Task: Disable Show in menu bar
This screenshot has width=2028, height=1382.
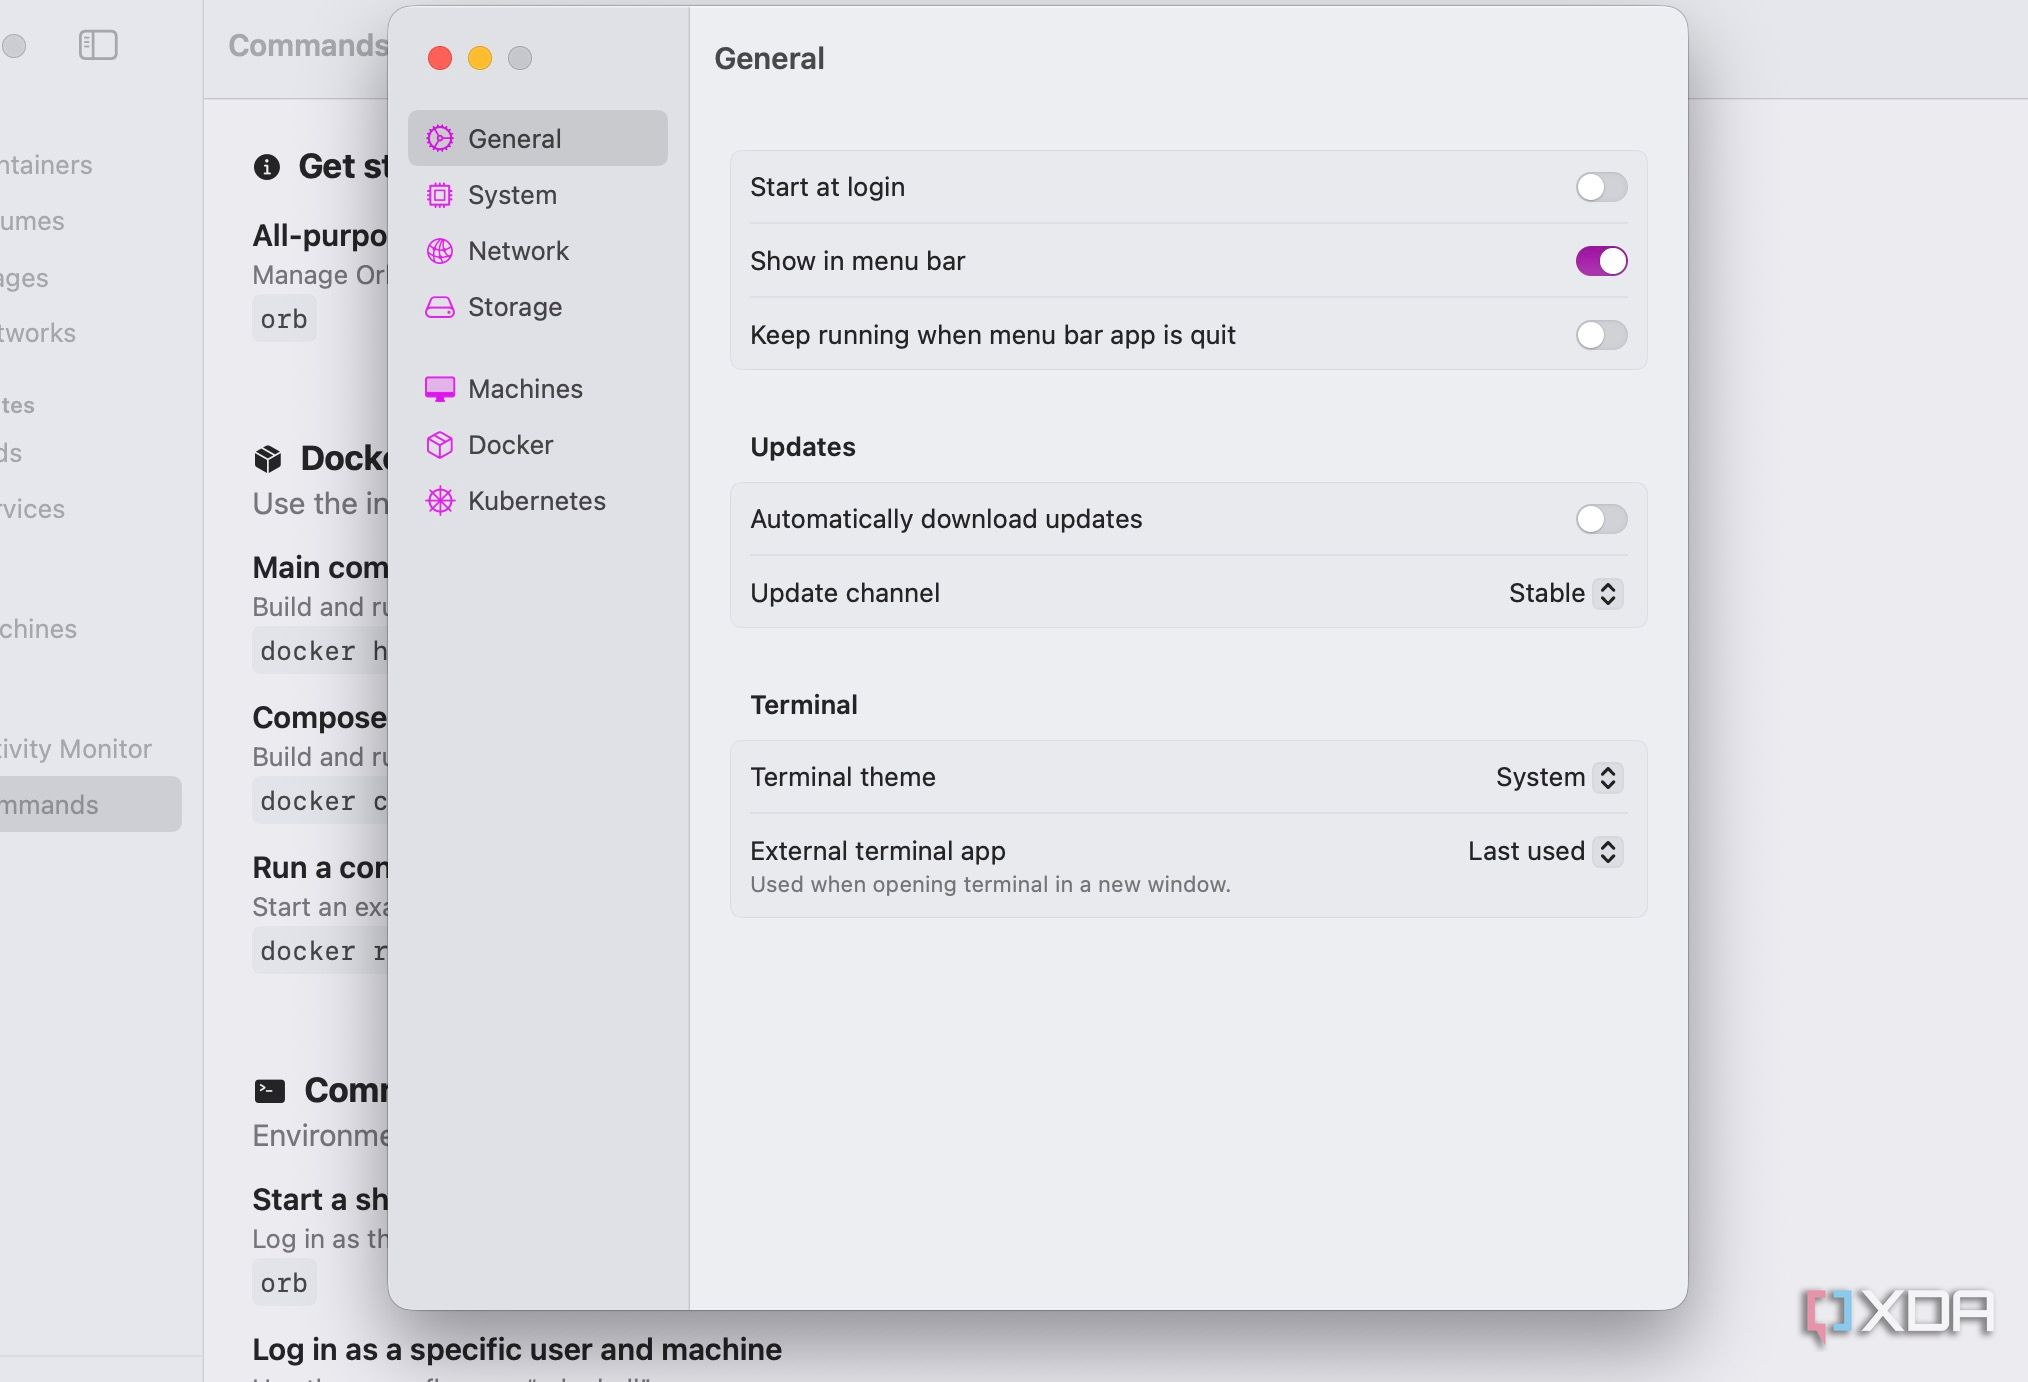Action: pyautogui.click(x=1601, y=261)
